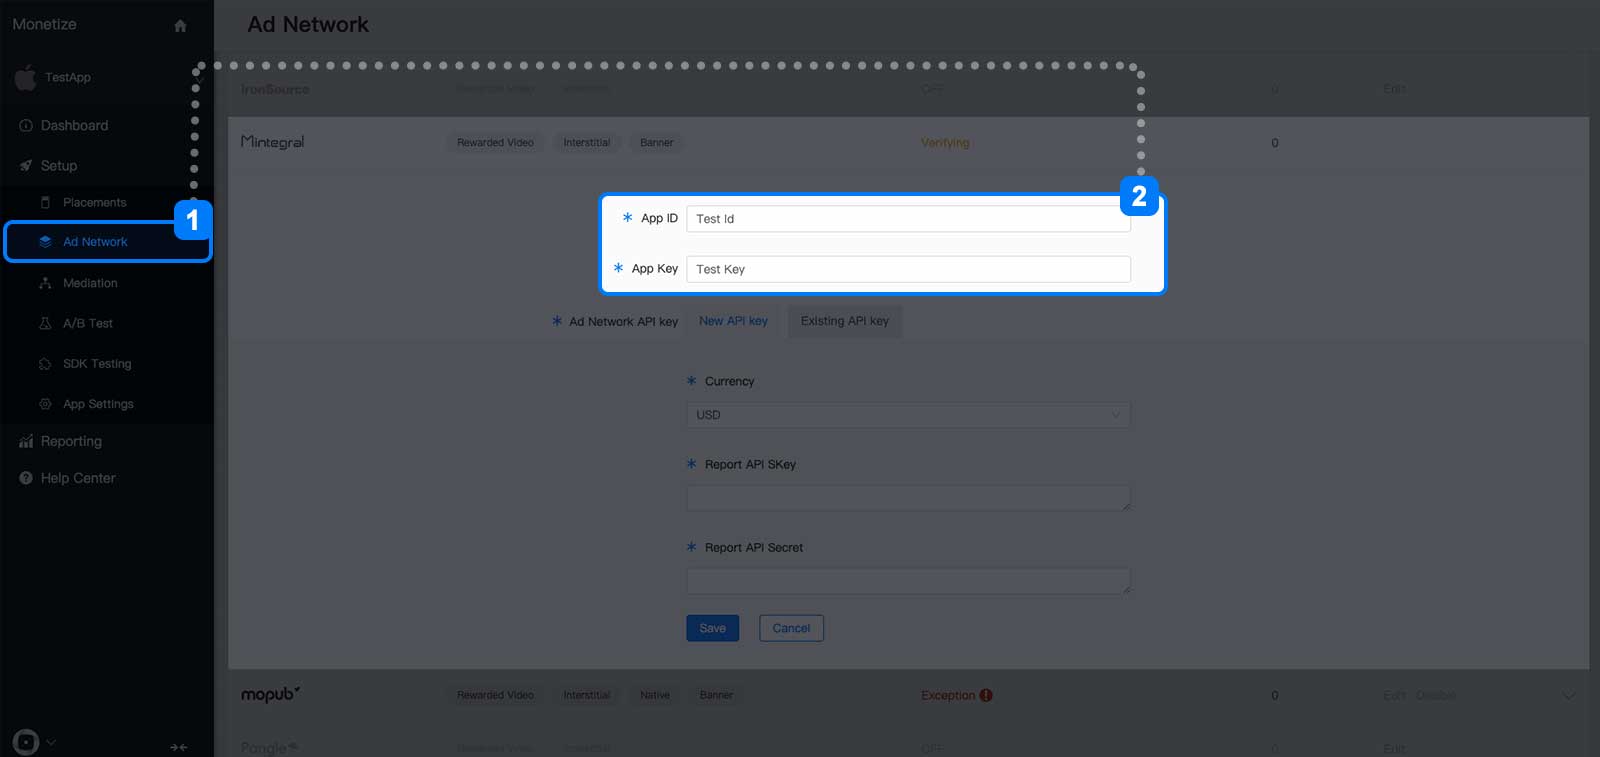
Task: Select the TestApp Apple icon
Action: point(26,77)
